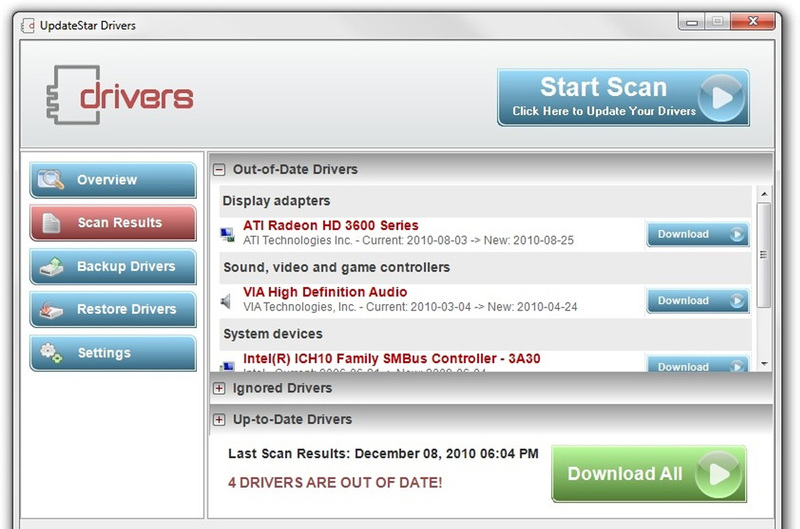The width and height of the screenshot is (800, 529).
Task: Click the Last Scan Results date text
Action: coord(383,454)
